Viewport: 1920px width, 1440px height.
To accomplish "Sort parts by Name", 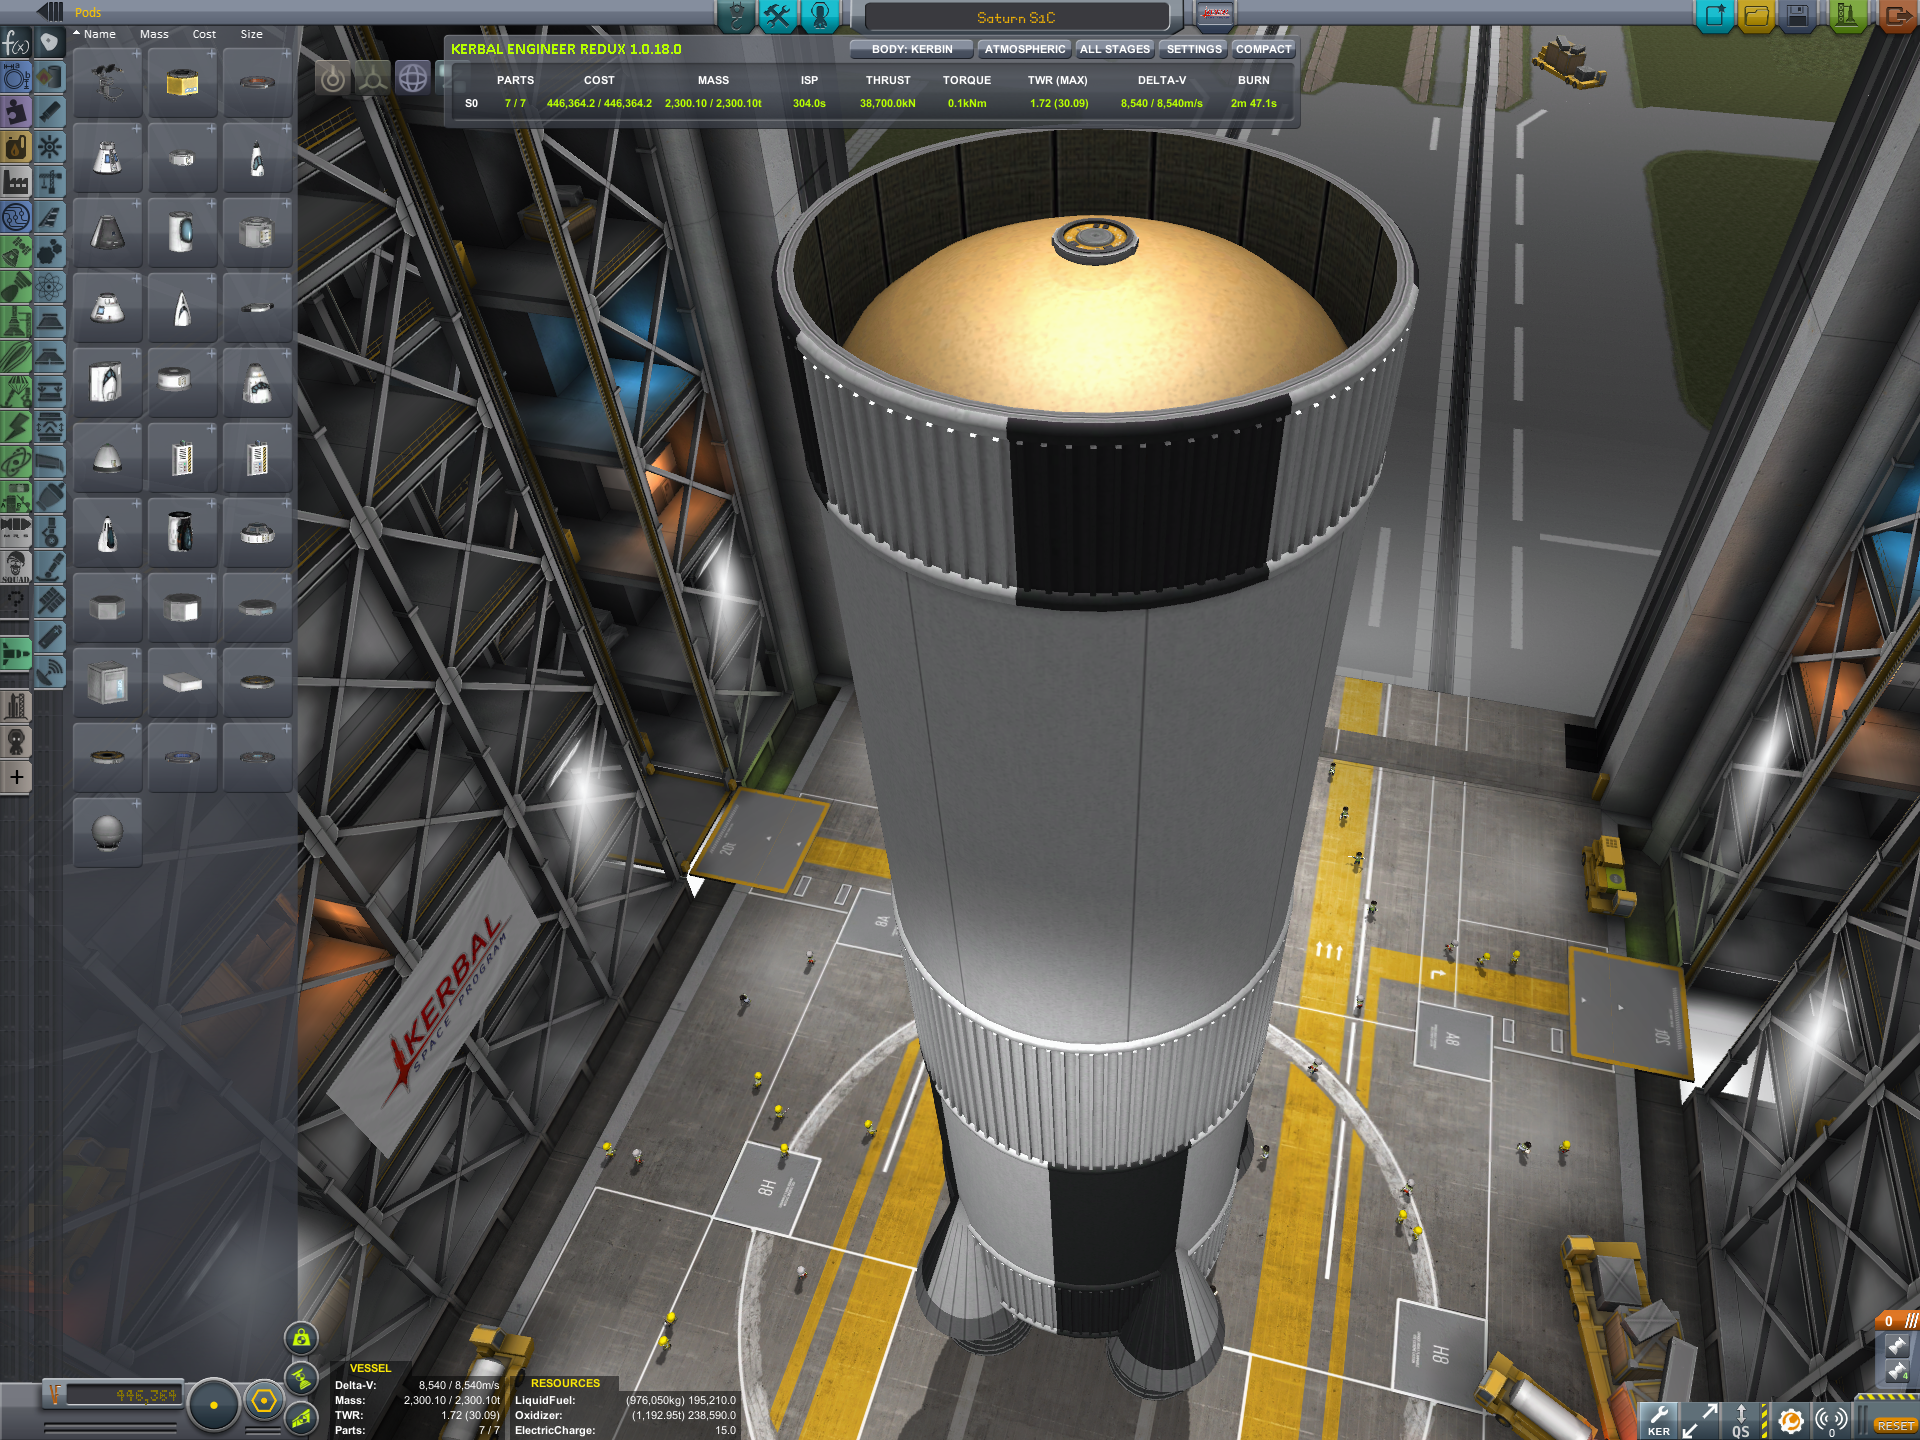I will coord(99,34).
